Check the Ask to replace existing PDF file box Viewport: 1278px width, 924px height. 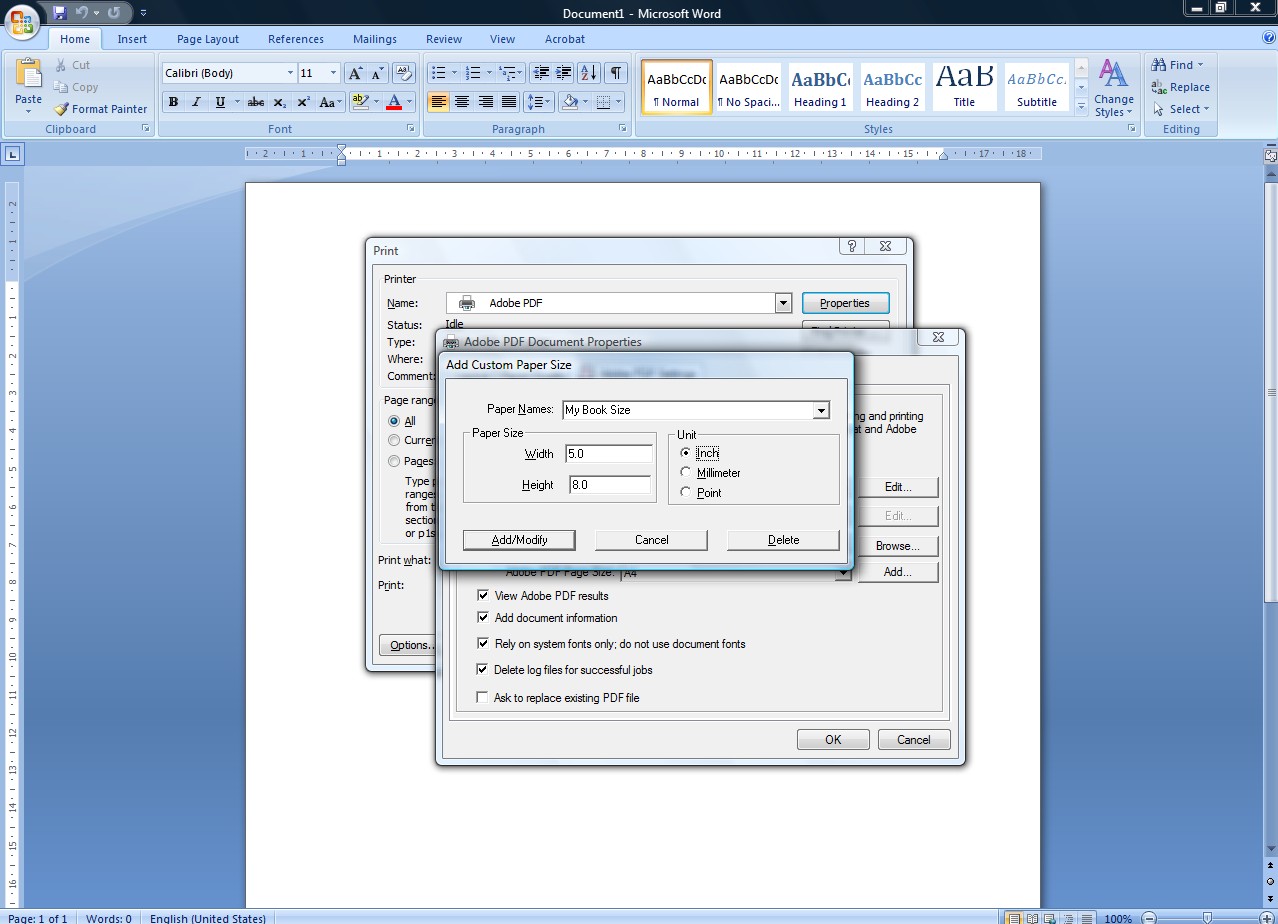483,697
